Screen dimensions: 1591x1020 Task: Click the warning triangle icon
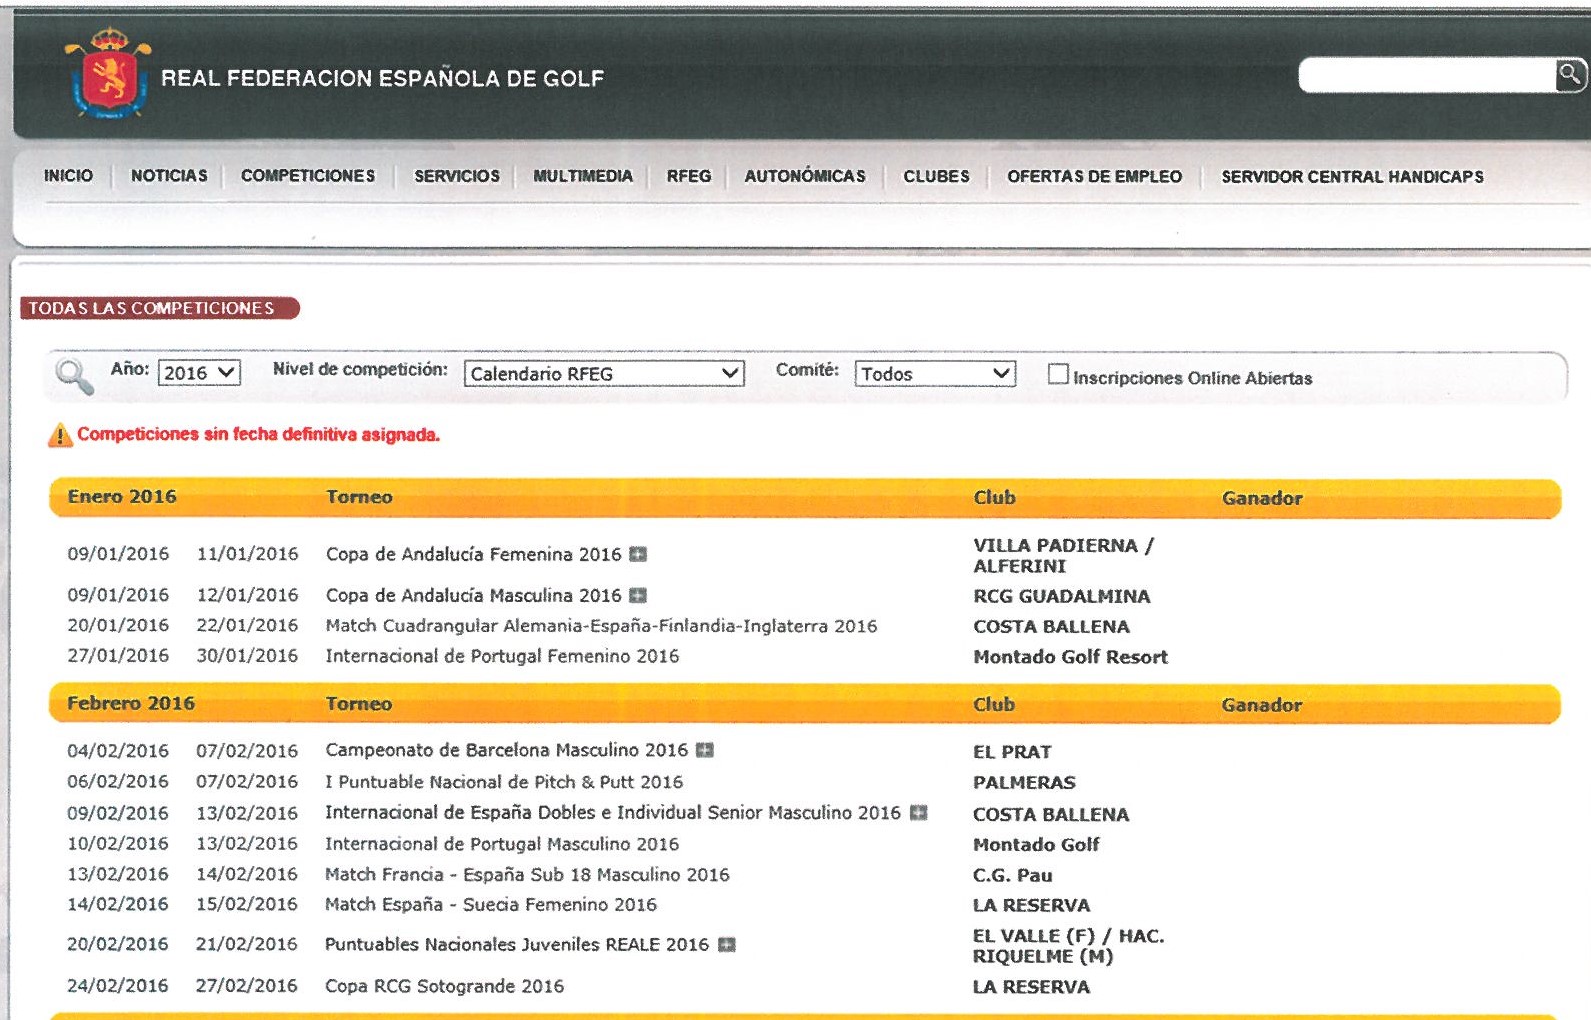click(x=60, y=435)
